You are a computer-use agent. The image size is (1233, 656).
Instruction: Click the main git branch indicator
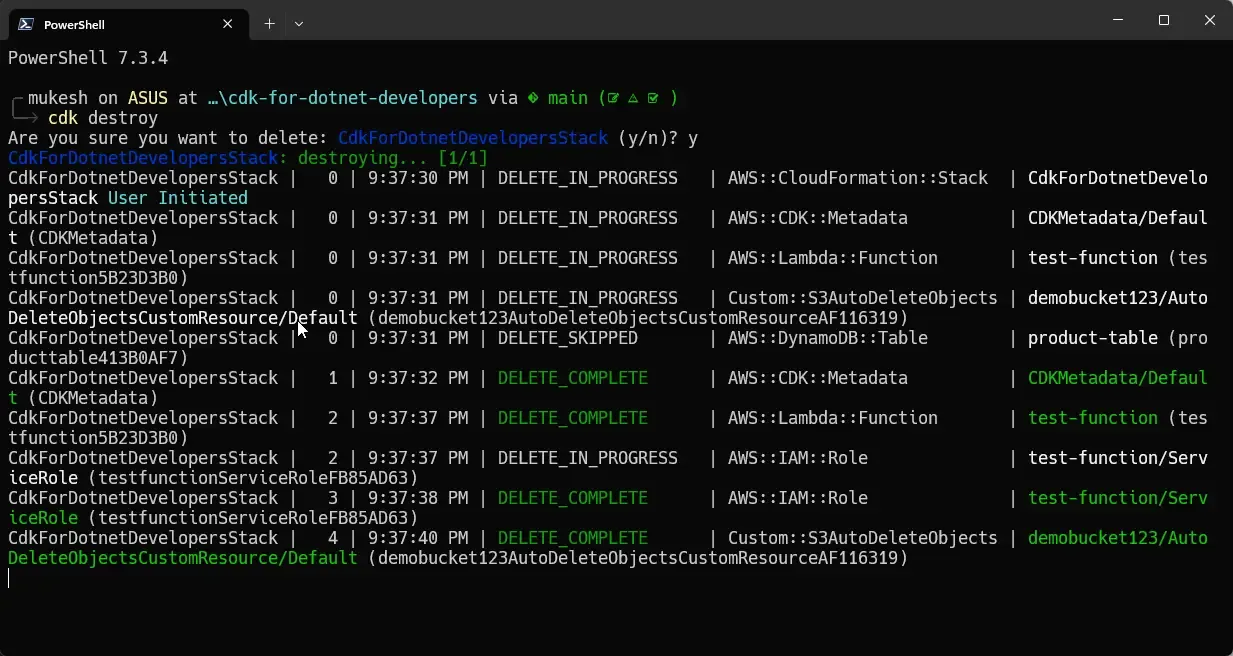pyautogui.click(x=566, y=98)
